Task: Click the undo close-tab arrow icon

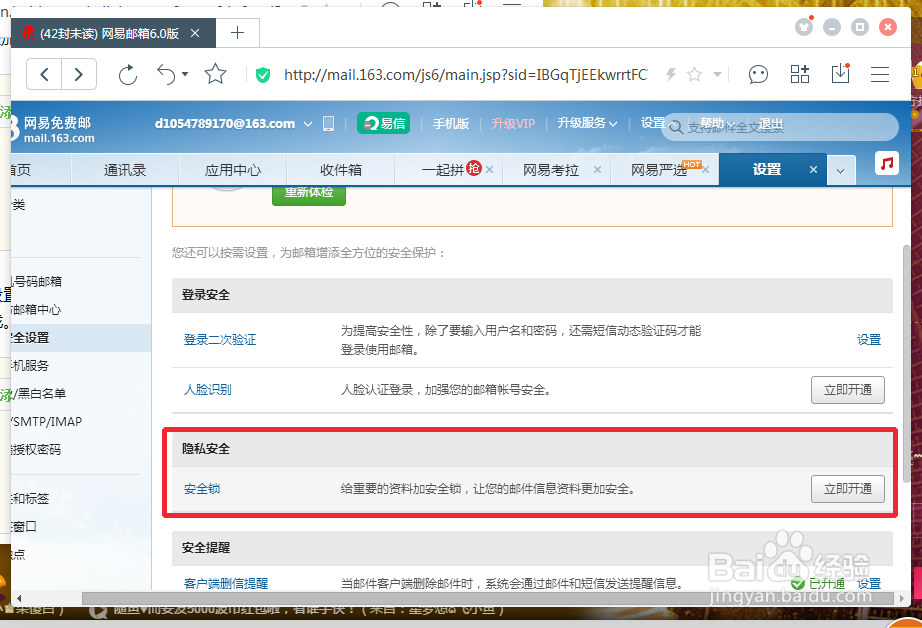Action: (x=166, y=75)
